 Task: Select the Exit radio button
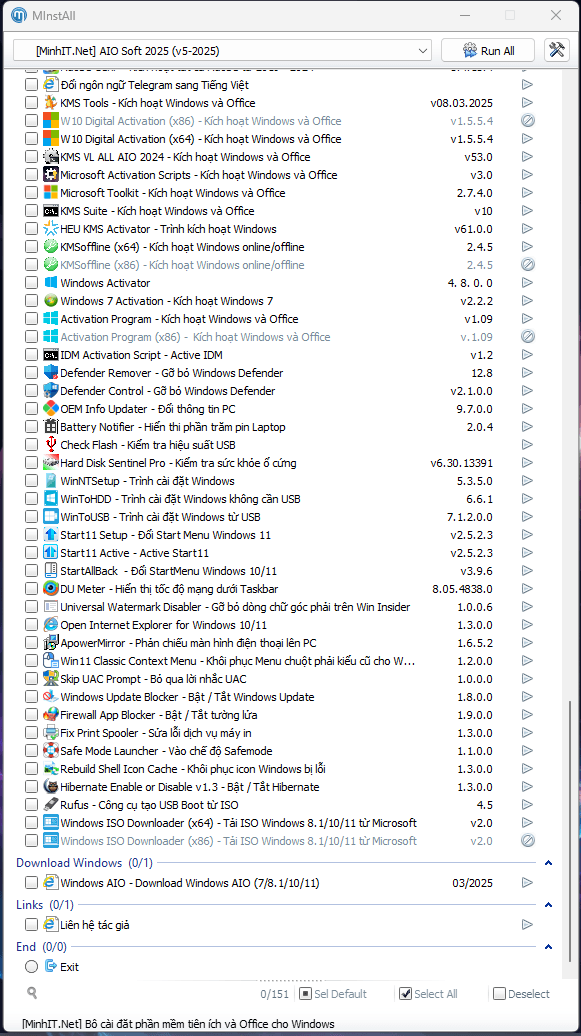(x=31, y=967)
